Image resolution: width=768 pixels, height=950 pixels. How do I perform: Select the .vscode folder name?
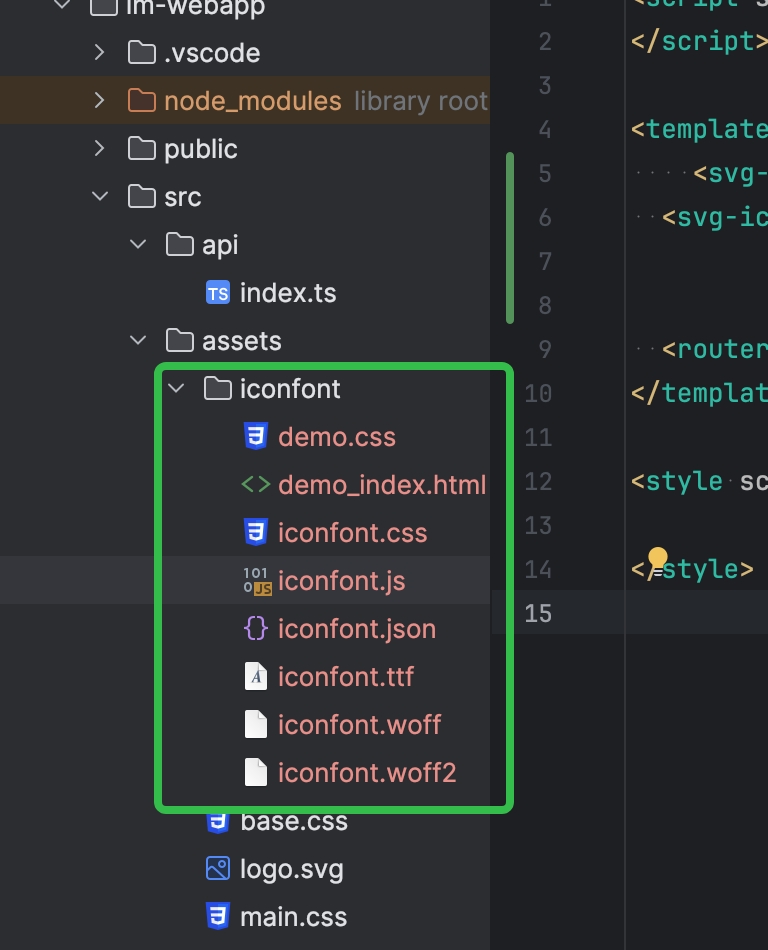click(213, 53)
